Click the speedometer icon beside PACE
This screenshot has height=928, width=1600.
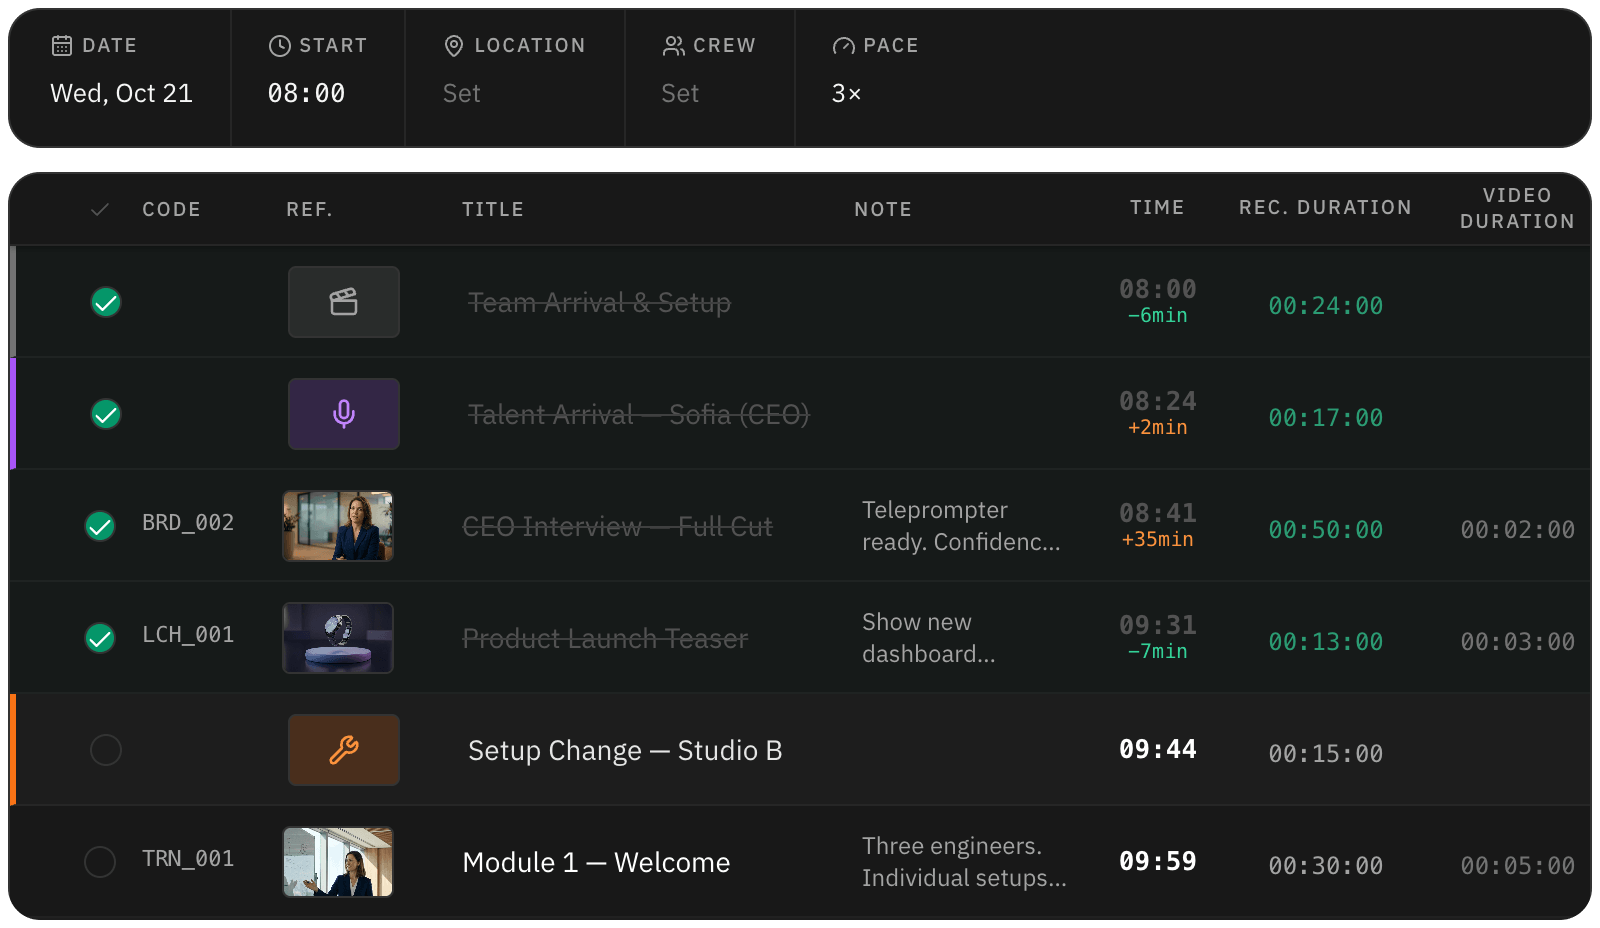point(844,45)
